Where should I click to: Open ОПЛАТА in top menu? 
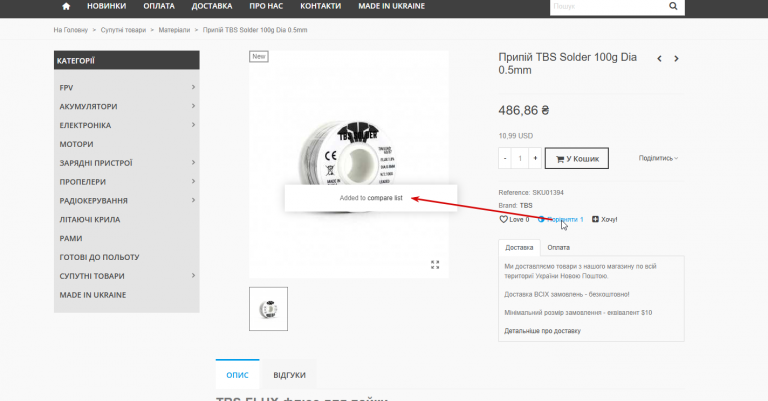click(x=159, y=6)
